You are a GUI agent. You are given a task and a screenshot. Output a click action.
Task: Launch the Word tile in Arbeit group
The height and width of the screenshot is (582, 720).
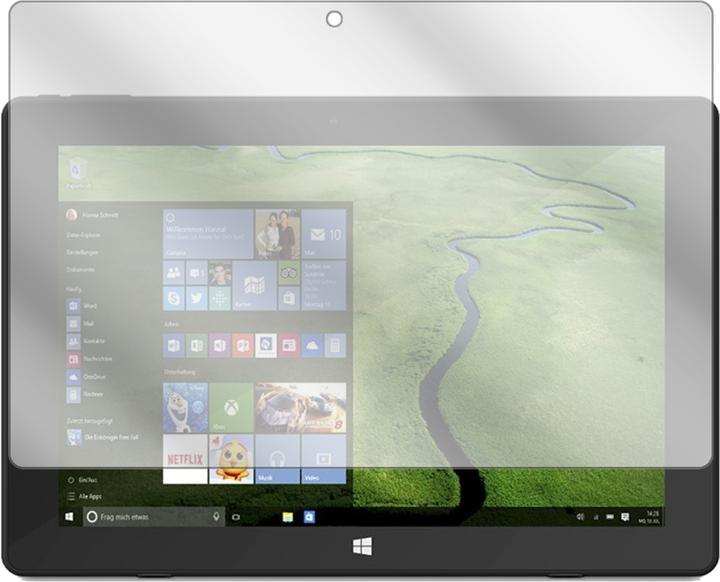[174, 345]
